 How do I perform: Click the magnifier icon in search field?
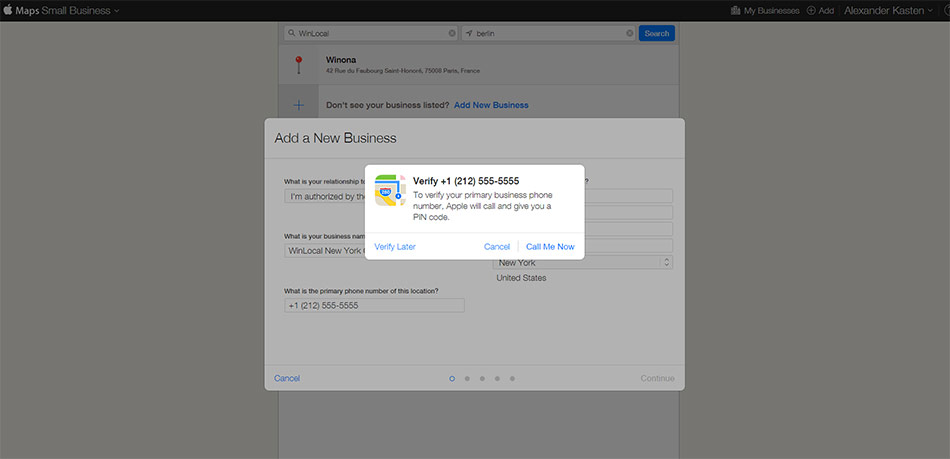(292, 33)
